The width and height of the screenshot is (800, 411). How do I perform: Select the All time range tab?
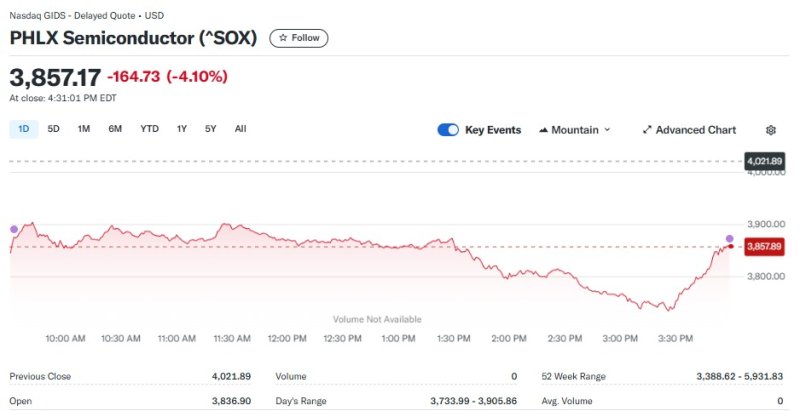(x=240, y=129)
